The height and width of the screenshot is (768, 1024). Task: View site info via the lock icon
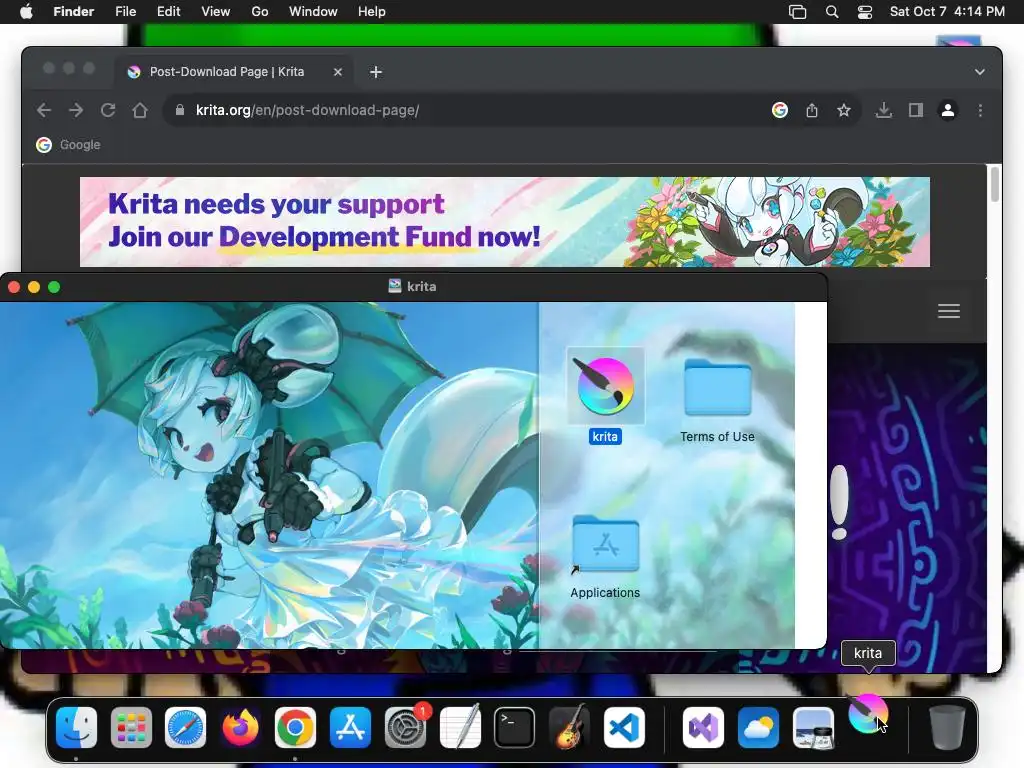(180, 110)
